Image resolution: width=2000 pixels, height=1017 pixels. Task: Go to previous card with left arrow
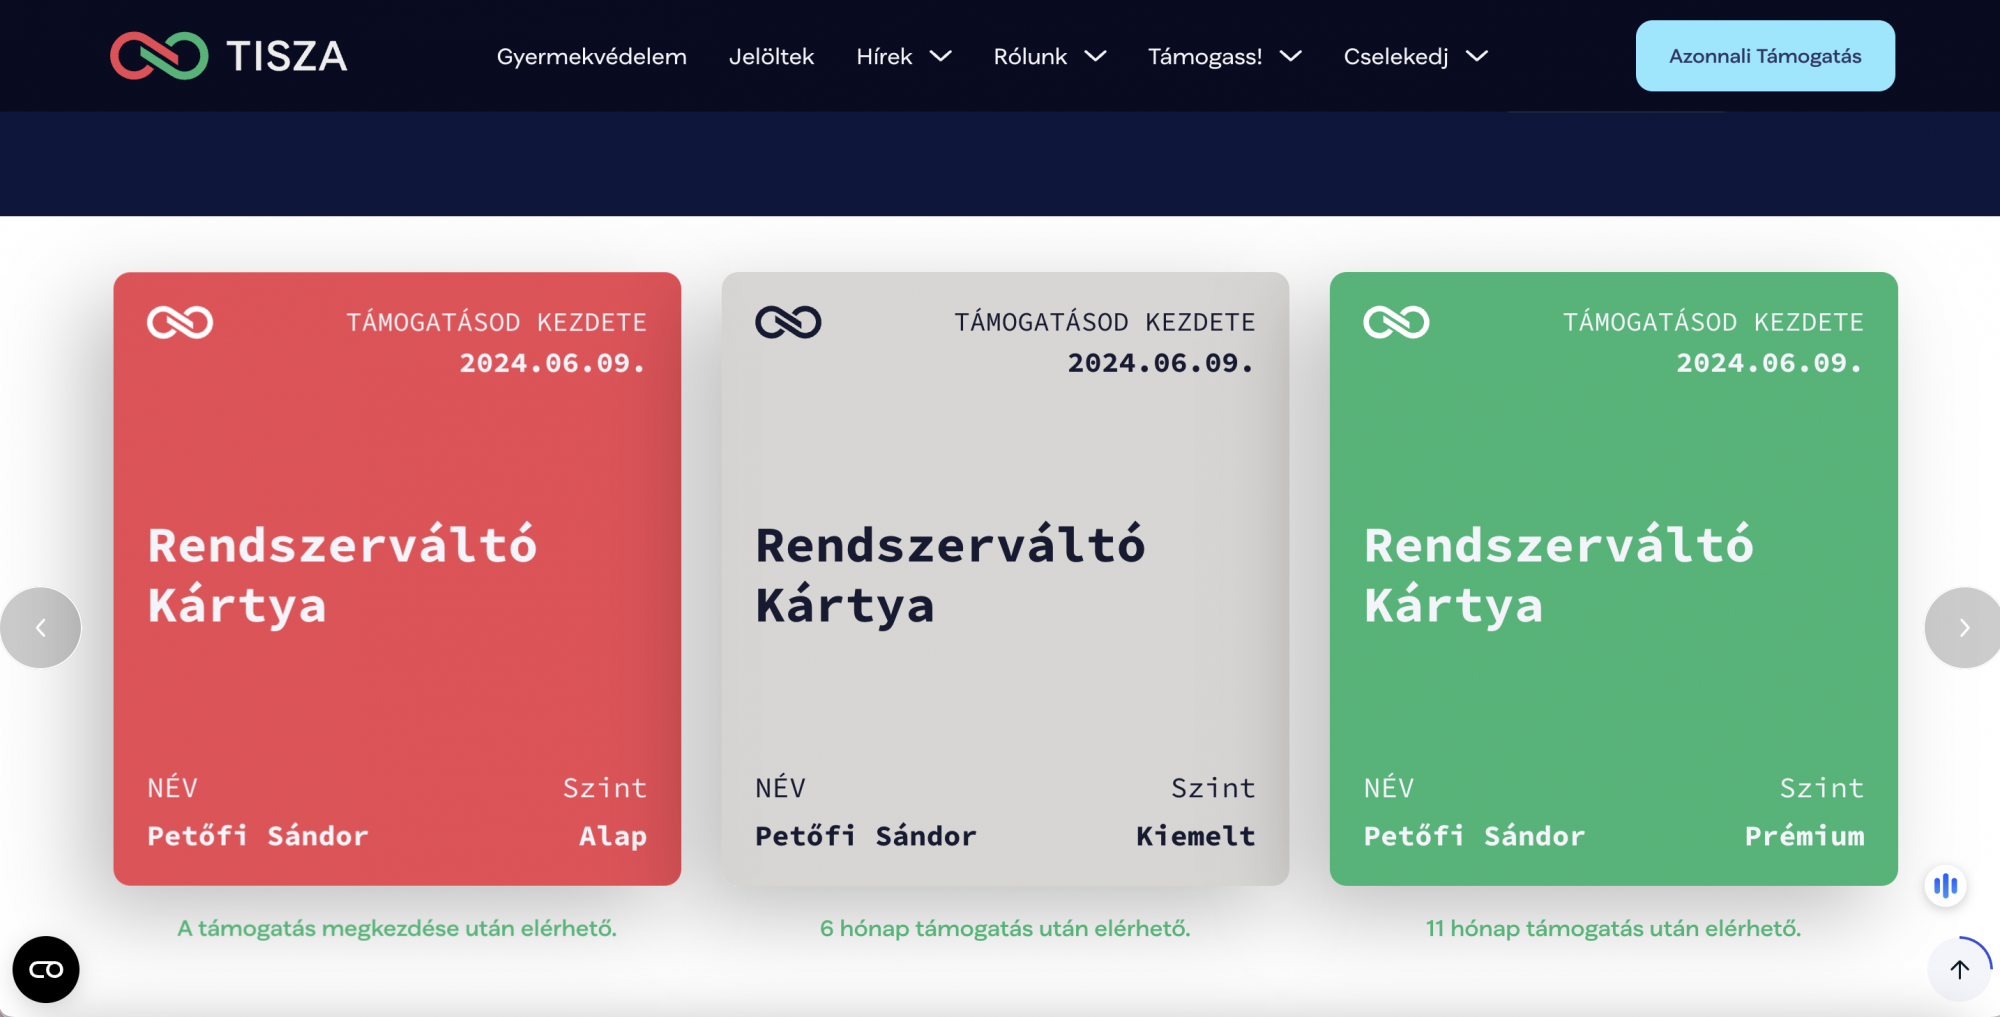click(41, 628)
